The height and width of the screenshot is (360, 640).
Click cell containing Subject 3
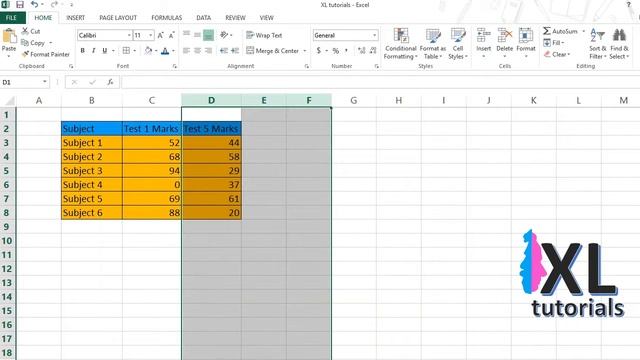(x=92, y=171)
